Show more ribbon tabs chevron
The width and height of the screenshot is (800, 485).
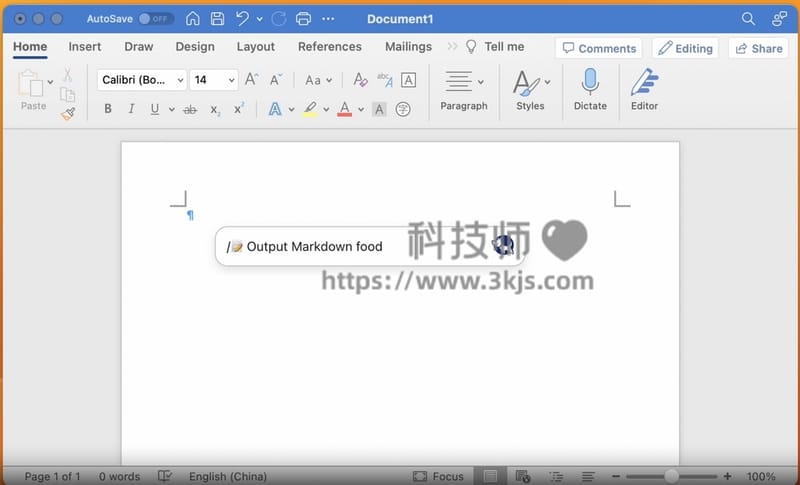tap(452, 47)
